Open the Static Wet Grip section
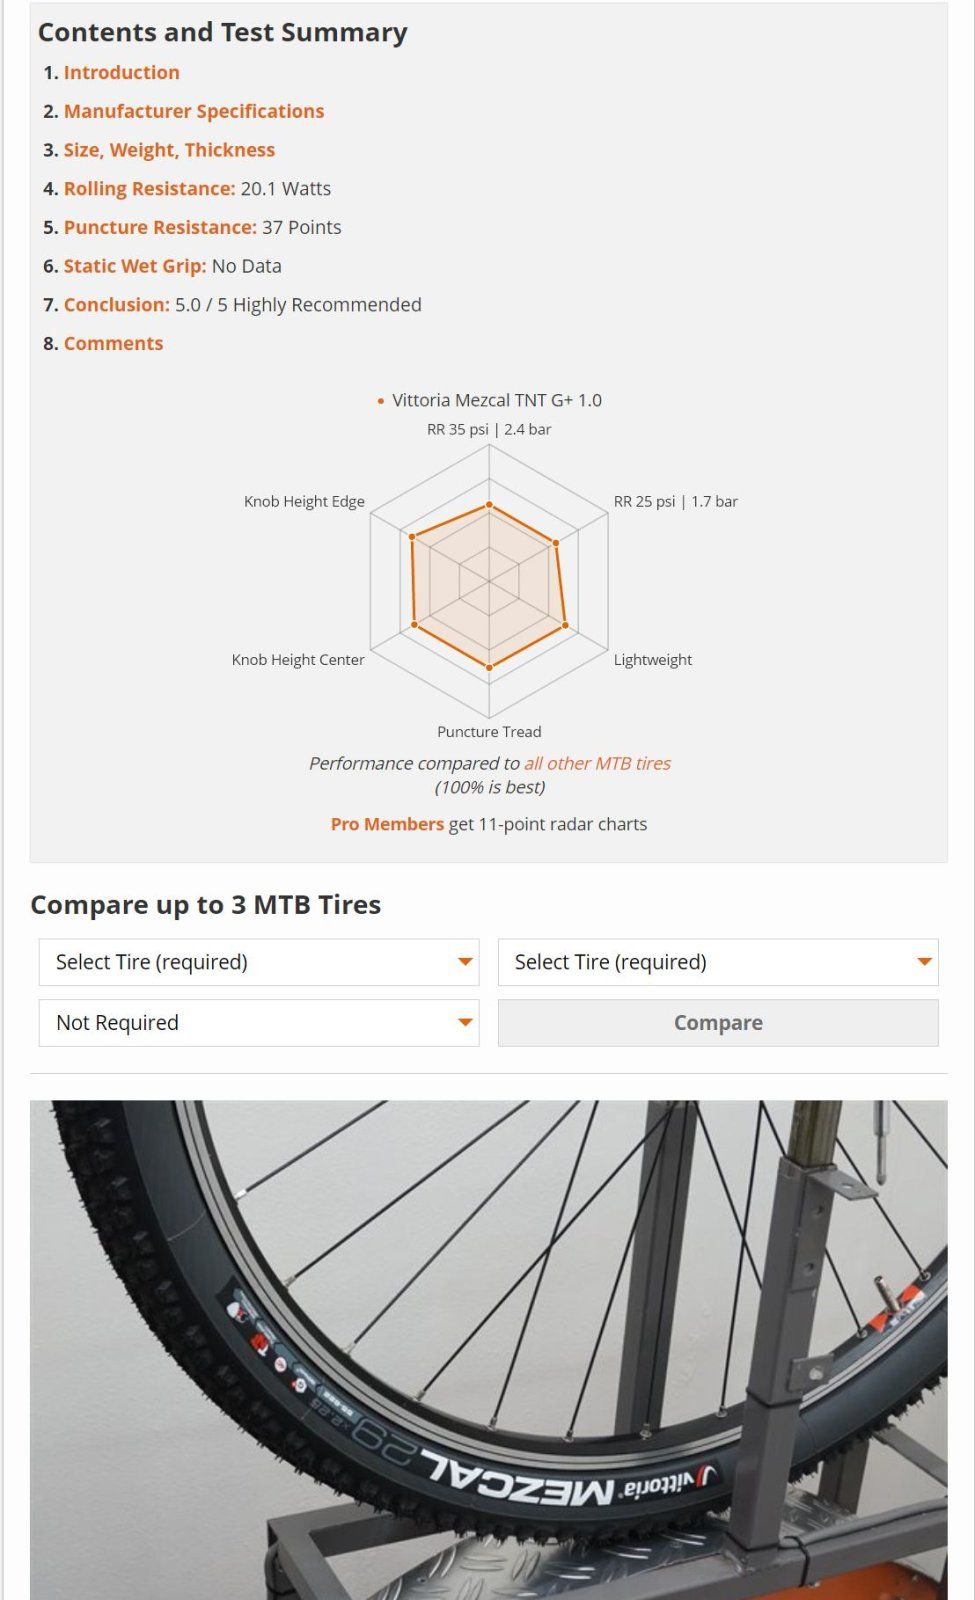The width and height of the screenshot is (975, 1600). pos(134,267)
